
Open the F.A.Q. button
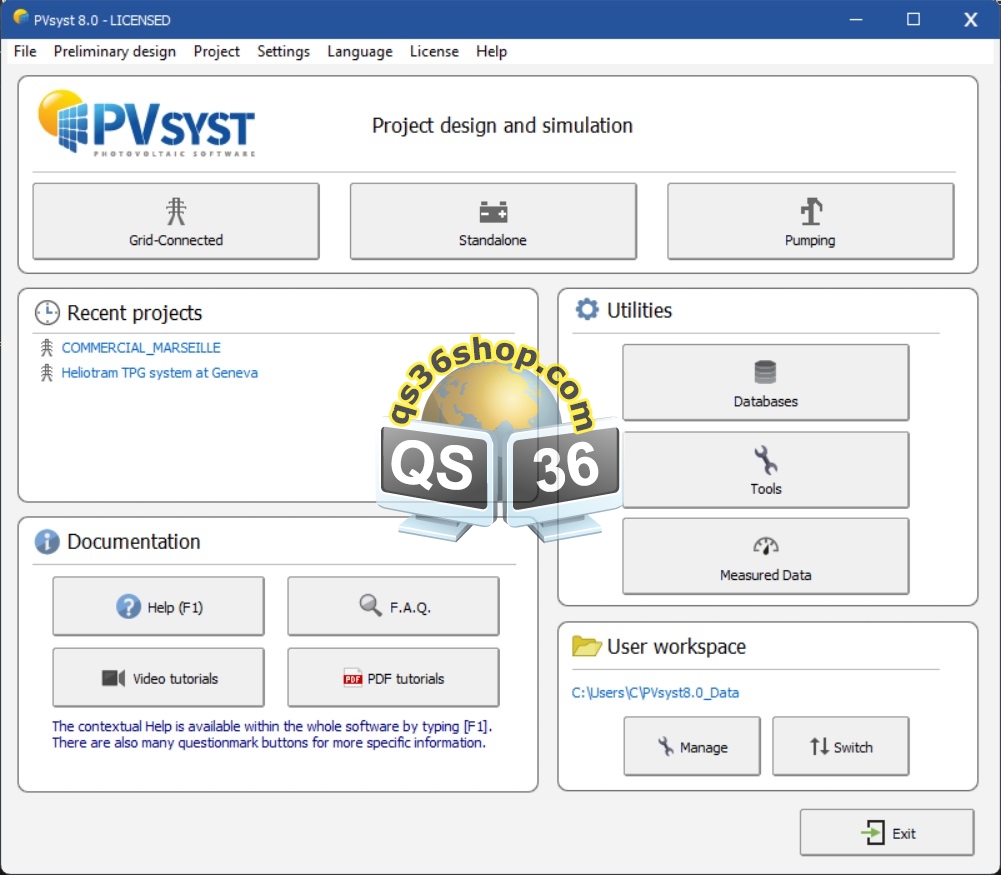click(x=393, y=606)
